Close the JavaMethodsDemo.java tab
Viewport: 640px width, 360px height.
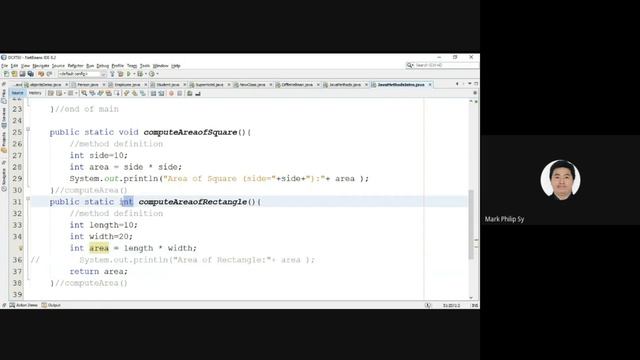click(430, 84)
